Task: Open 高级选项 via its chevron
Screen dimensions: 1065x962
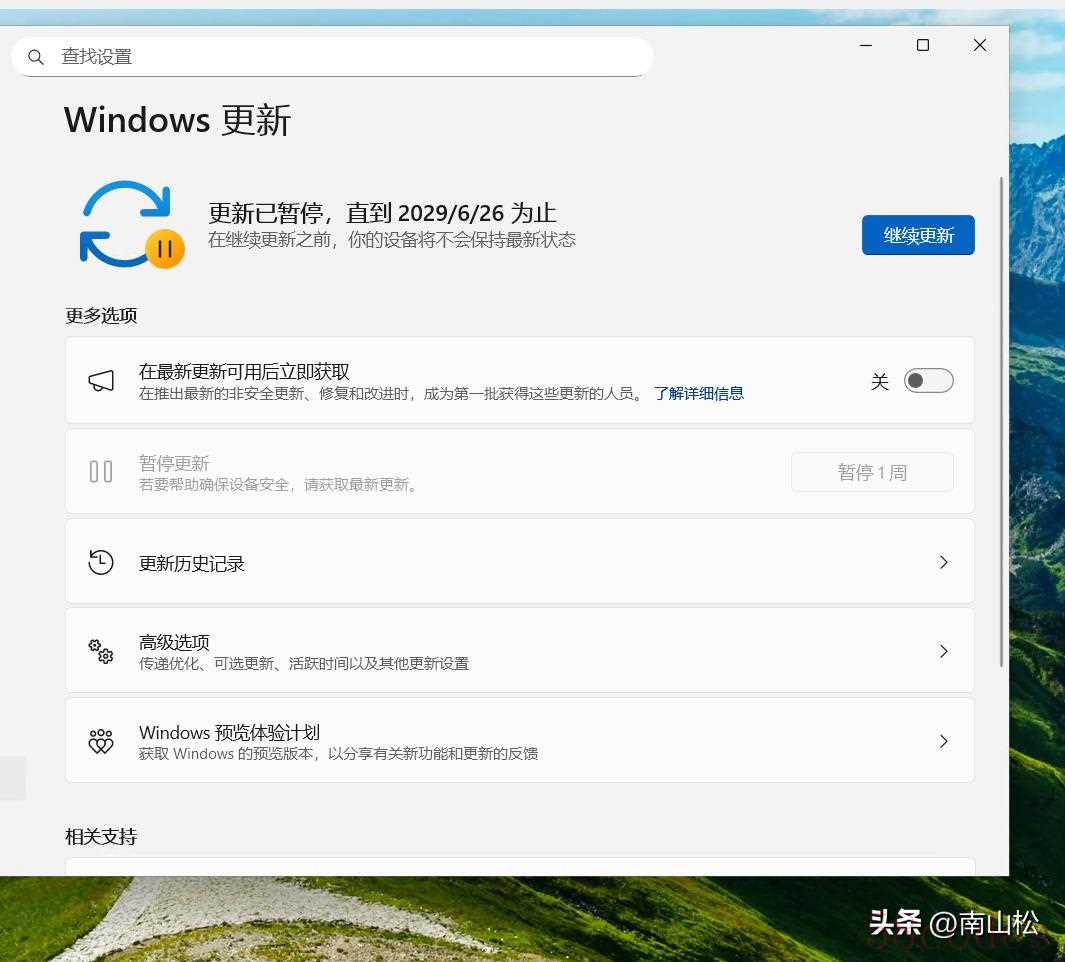Action: [x=943, y=652]
